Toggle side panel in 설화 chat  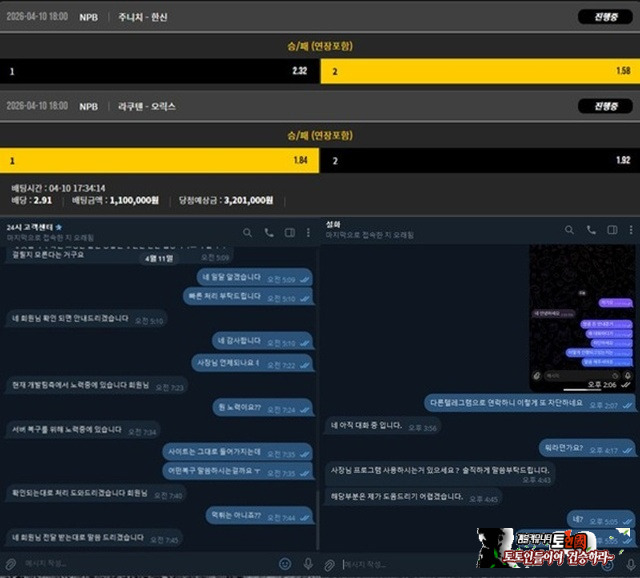[612, 230]
